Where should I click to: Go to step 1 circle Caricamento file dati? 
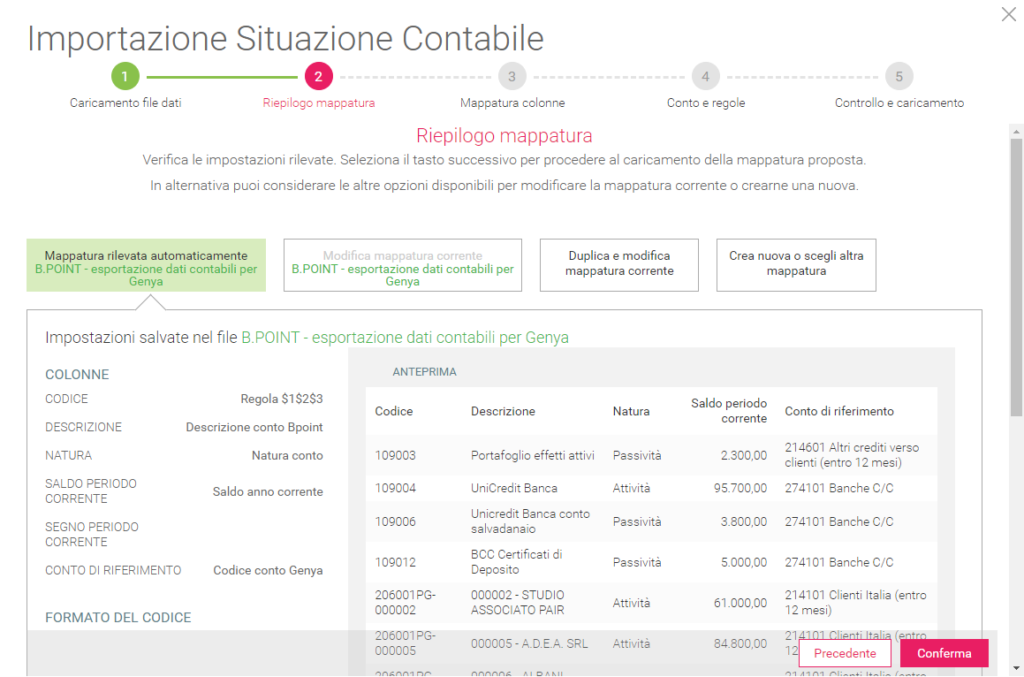click(125, 76)
